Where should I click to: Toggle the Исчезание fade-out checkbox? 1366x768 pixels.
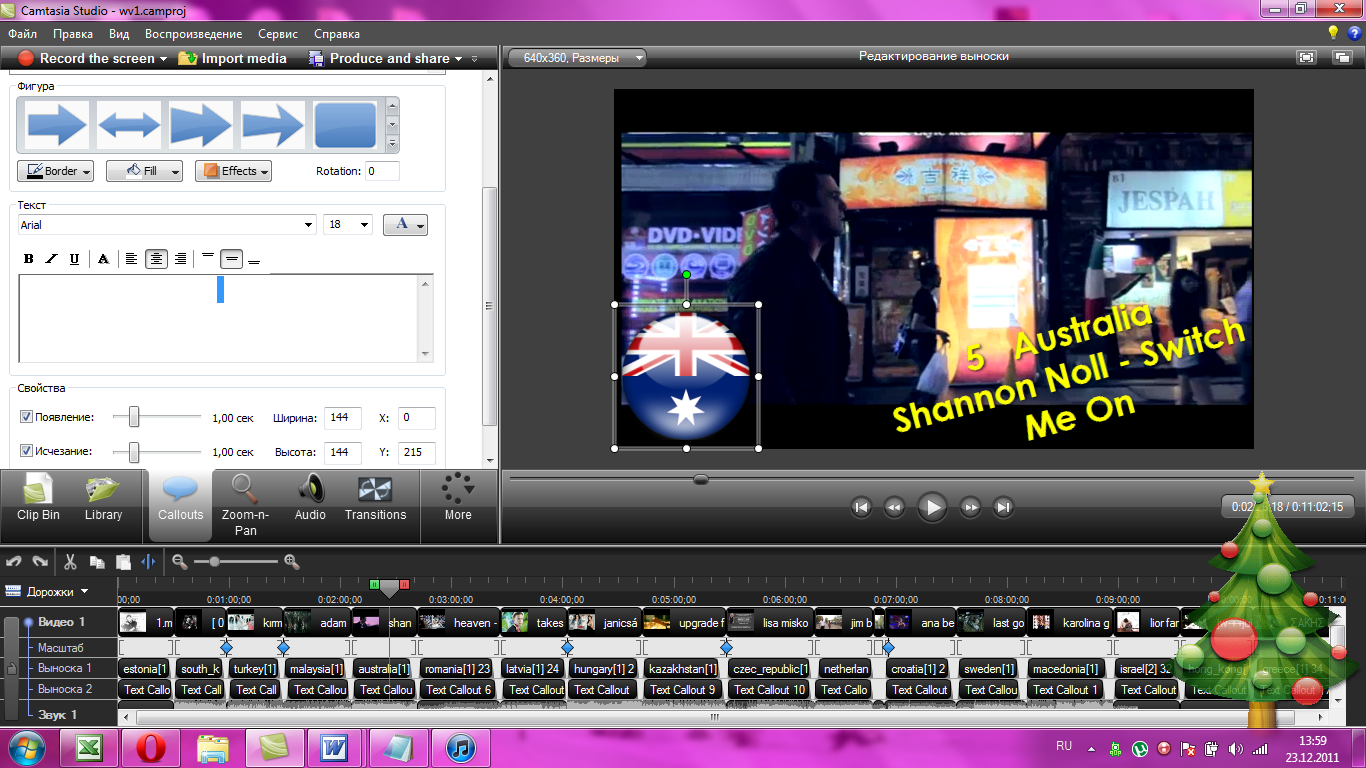click(x=27, y=451)
